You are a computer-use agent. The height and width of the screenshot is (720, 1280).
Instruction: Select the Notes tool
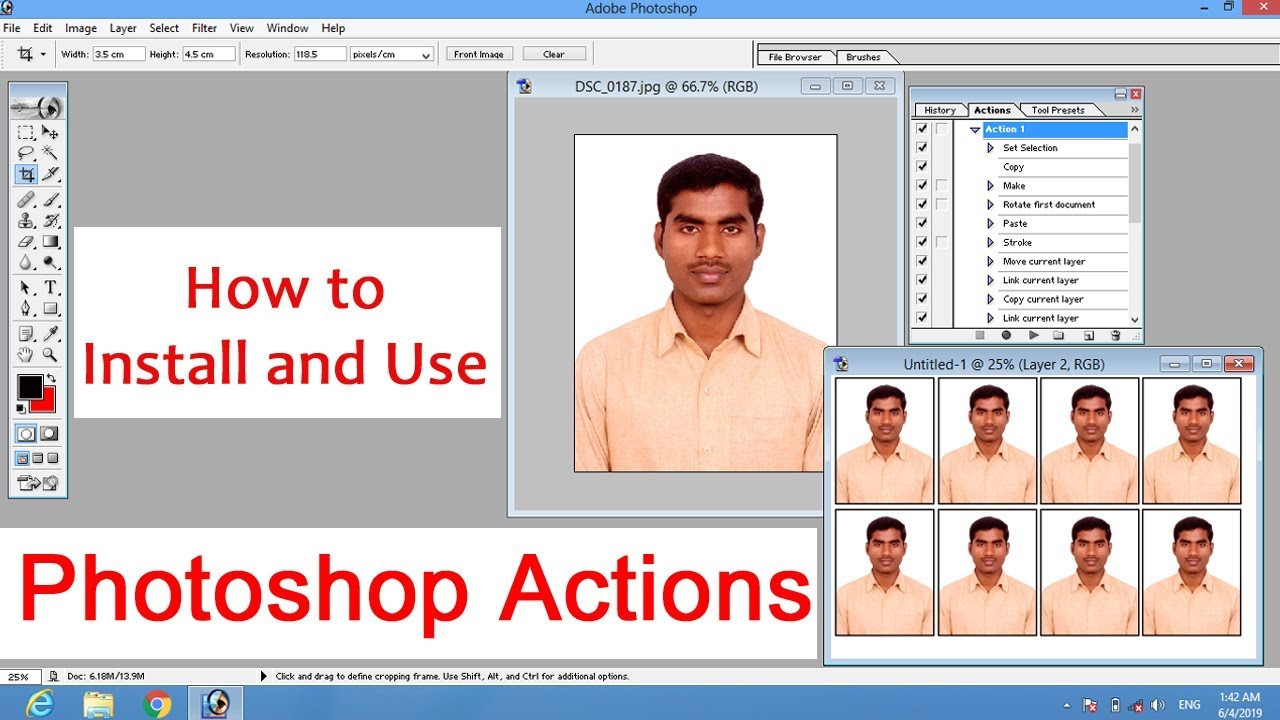tap(26, 334)
